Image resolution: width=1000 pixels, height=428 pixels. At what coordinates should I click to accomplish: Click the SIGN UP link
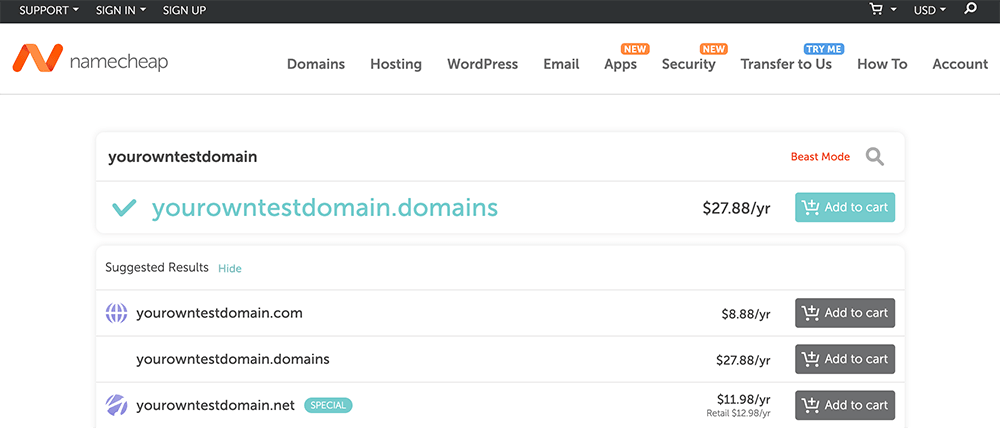[x=184, y=10]
